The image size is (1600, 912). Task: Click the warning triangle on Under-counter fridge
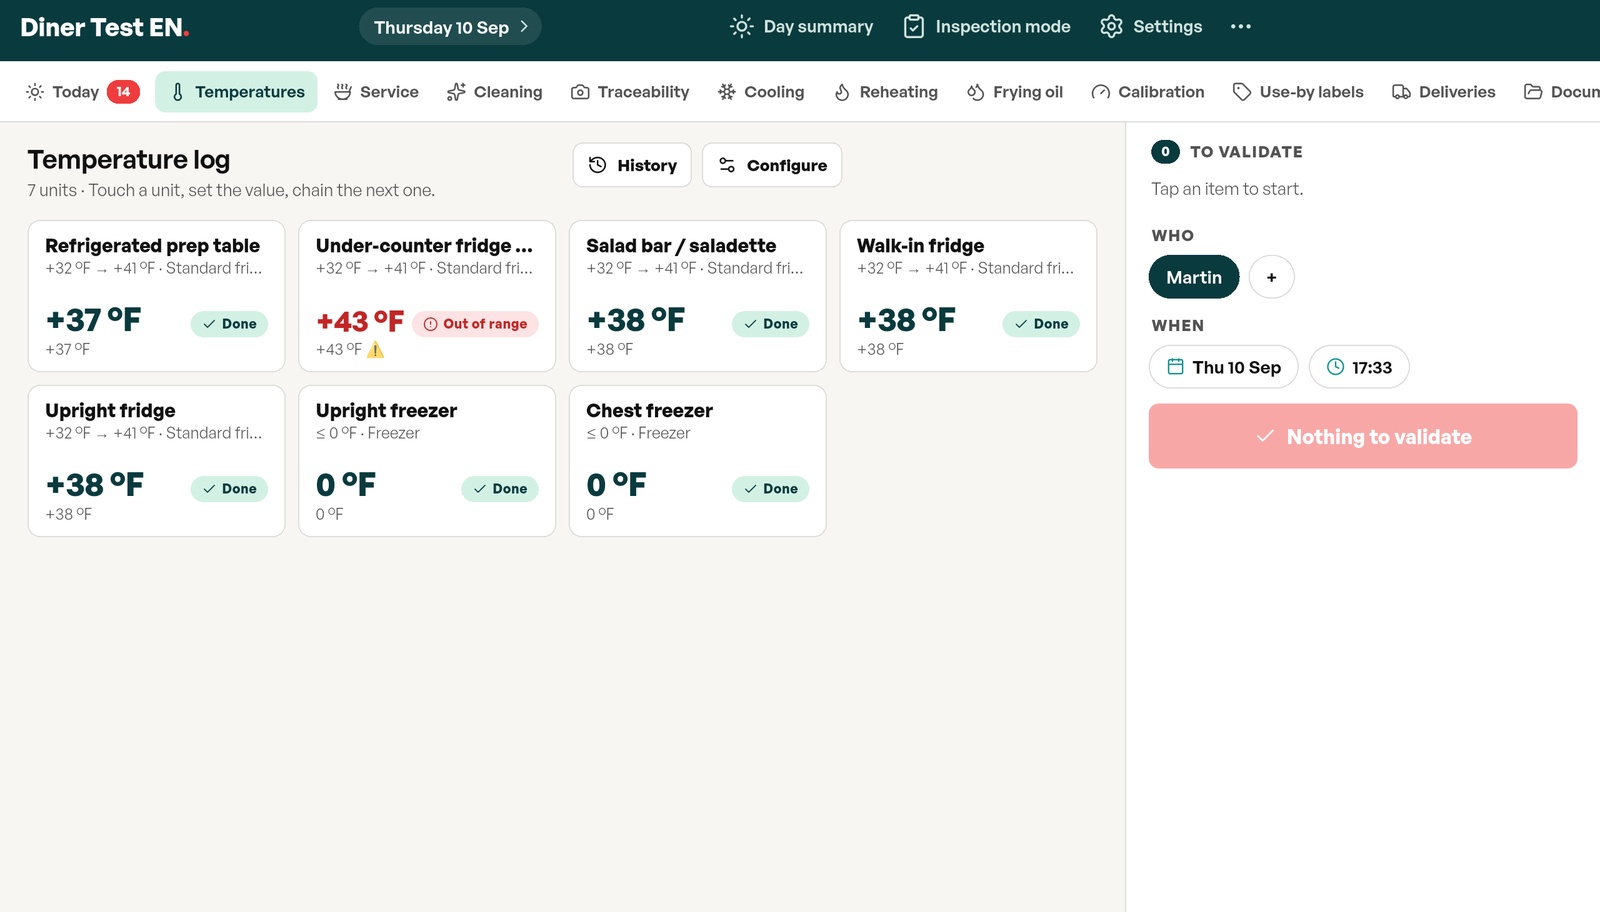coord(375,349)
